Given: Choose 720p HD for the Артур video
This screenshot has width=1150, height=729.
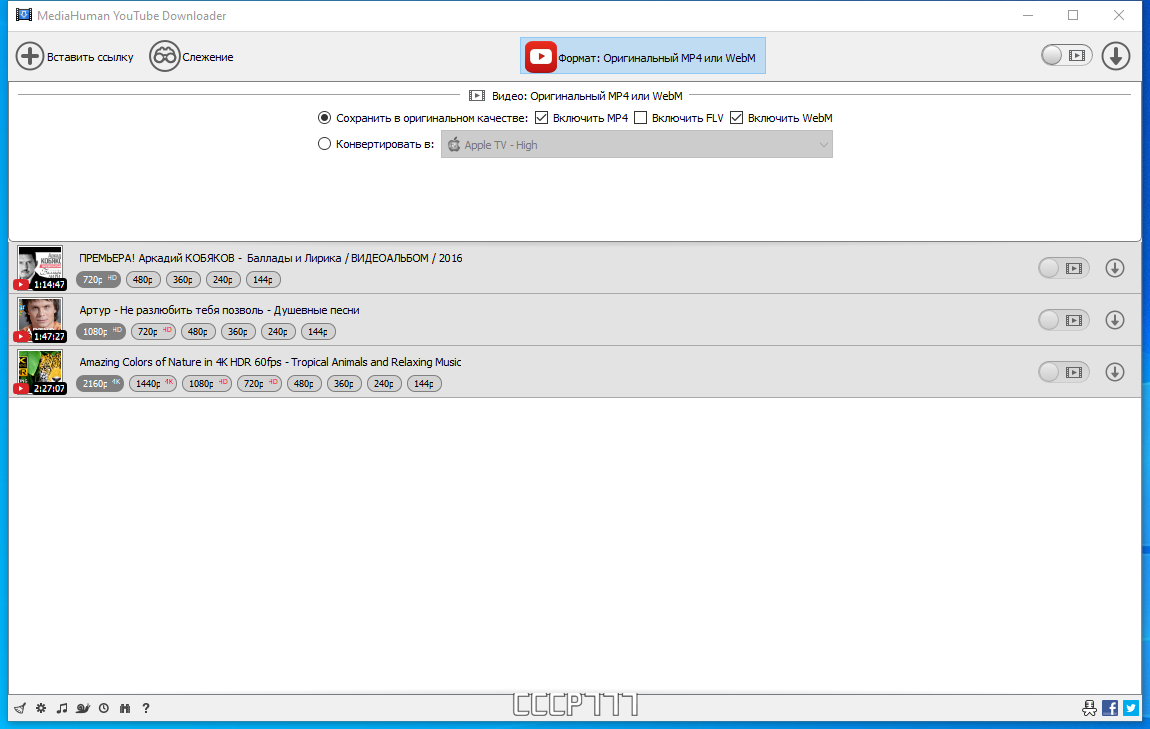Looking at the screenshot, I should pos(153,331).
